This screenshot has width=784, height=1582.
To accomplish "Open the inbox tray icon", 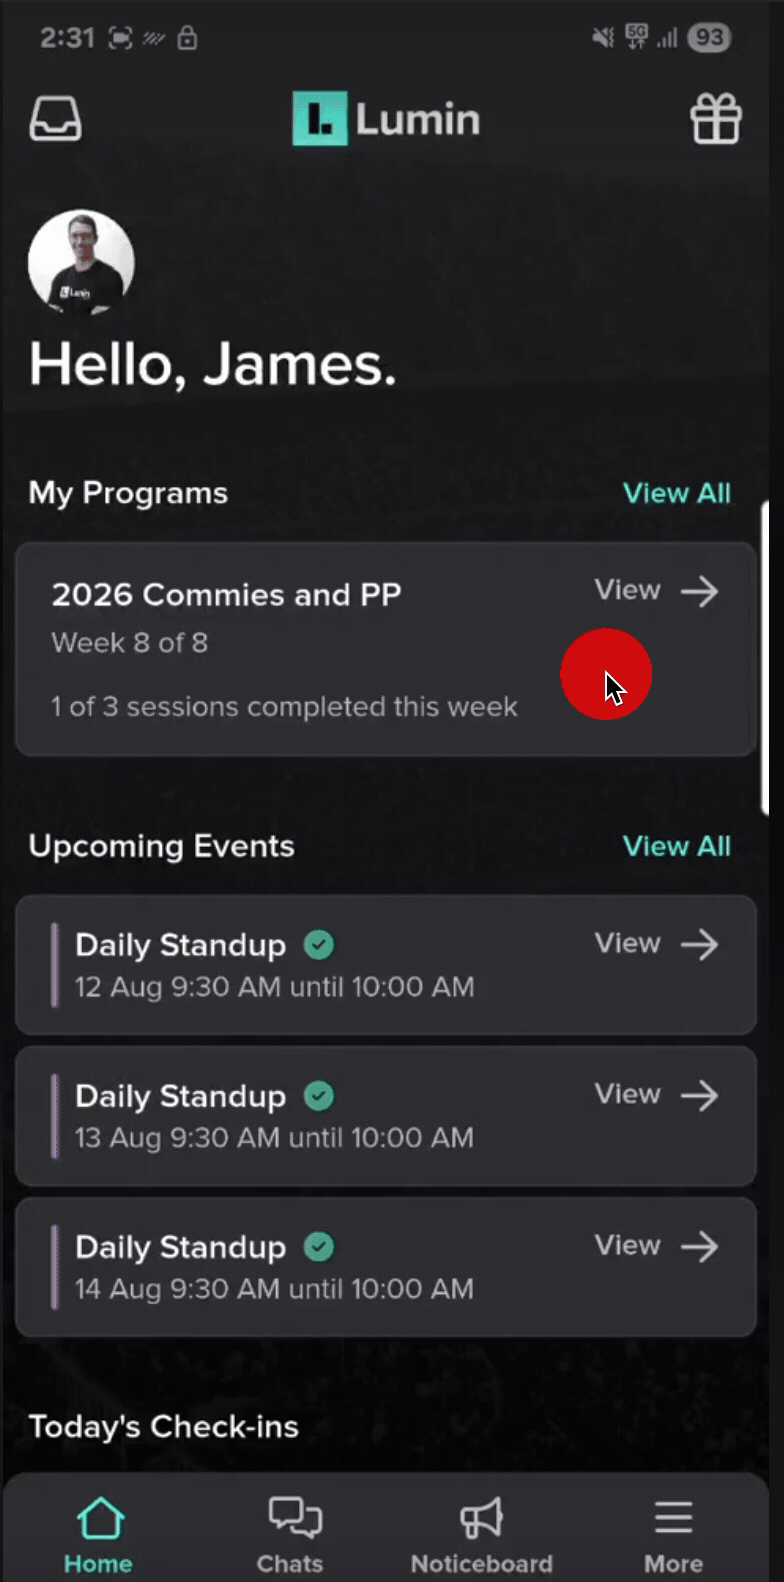I will point(55,119).
